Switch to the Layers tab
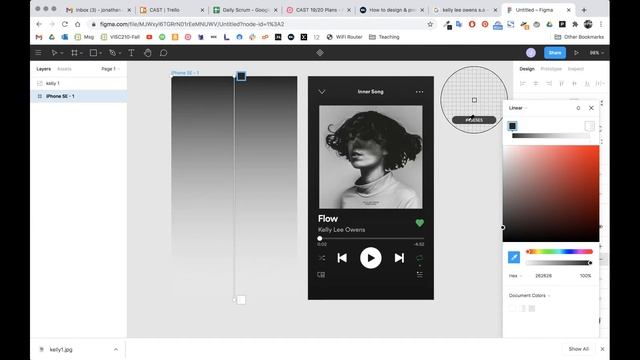The height and width of the screenshot is (360, 640). [x=44, y=69]
